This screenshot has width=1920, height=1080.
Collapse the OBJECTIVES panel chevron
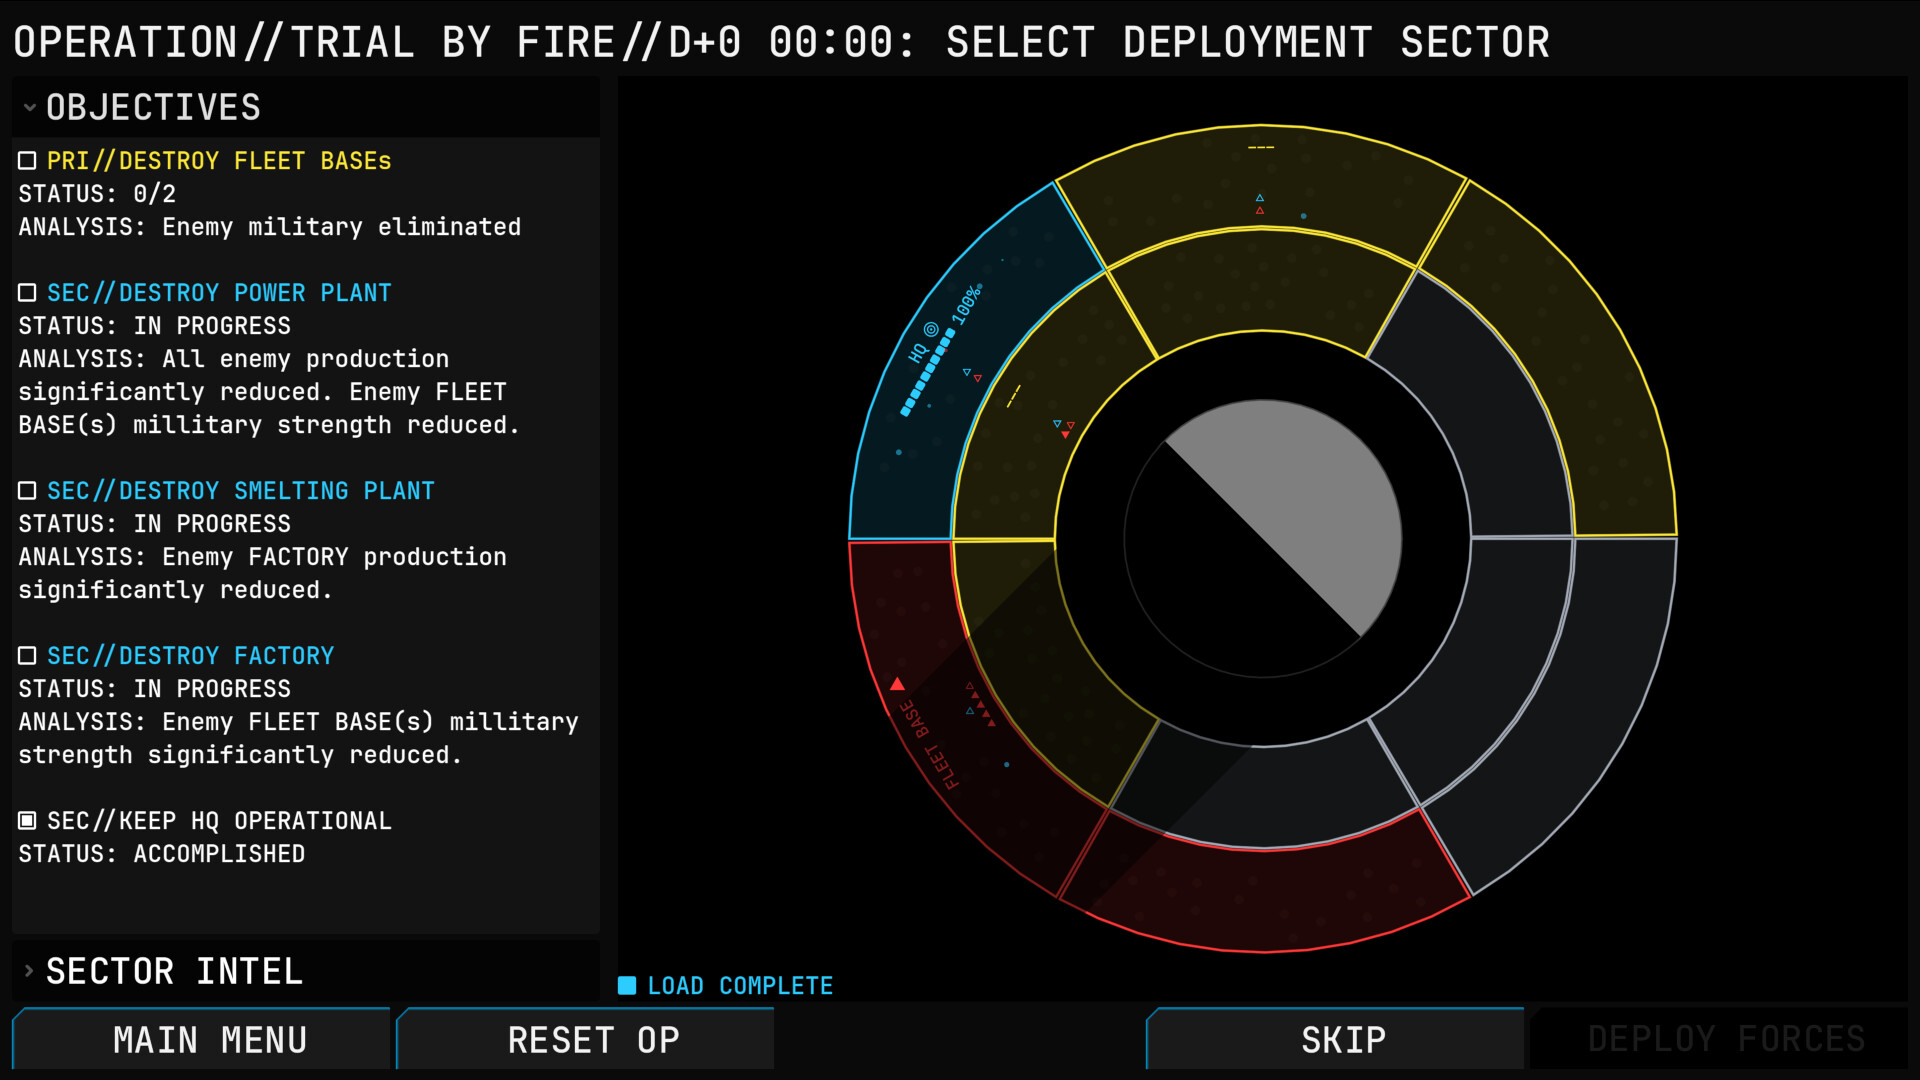coord(29,107)
